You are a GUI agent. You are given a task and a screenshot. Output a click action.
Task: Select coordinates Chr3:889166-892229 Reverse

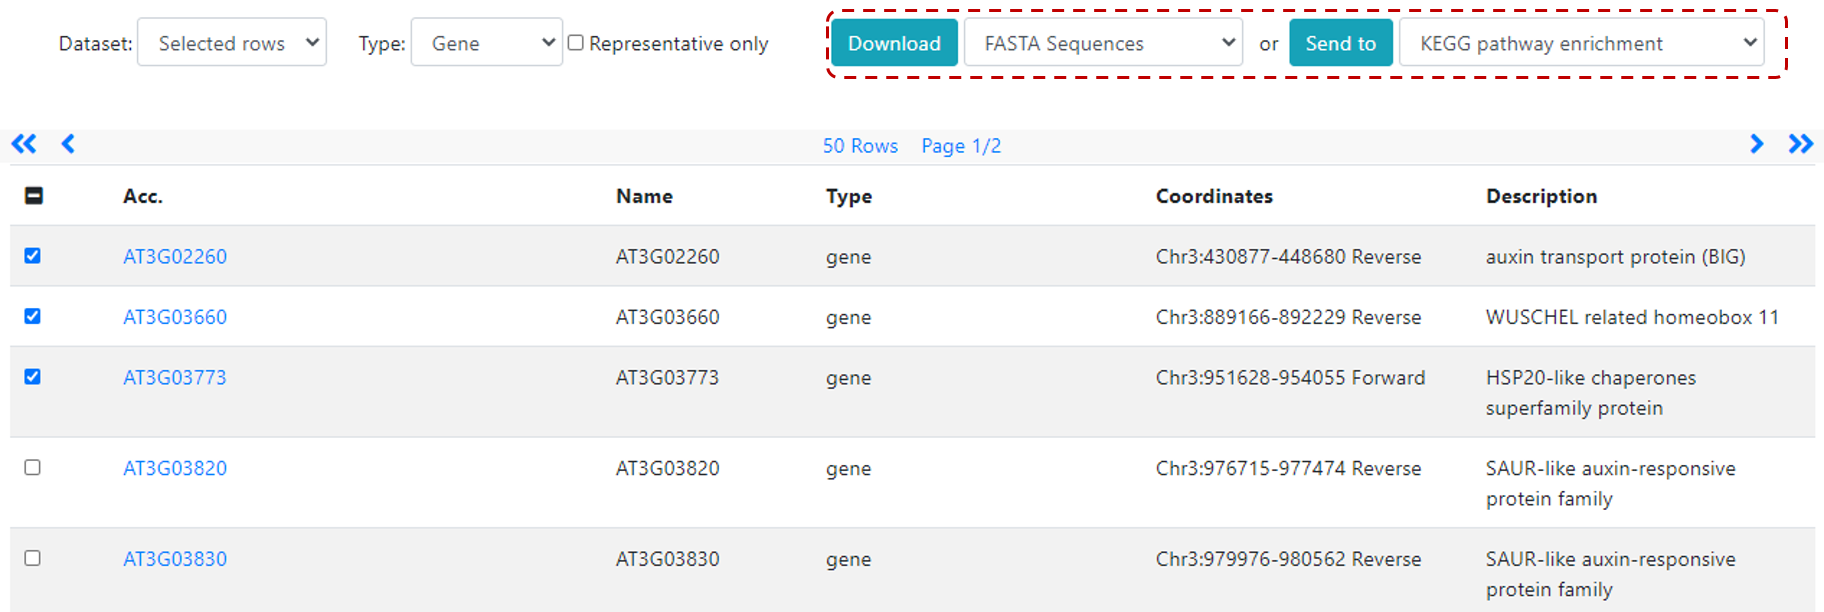pyautogui.click(x=1288, y=317)
